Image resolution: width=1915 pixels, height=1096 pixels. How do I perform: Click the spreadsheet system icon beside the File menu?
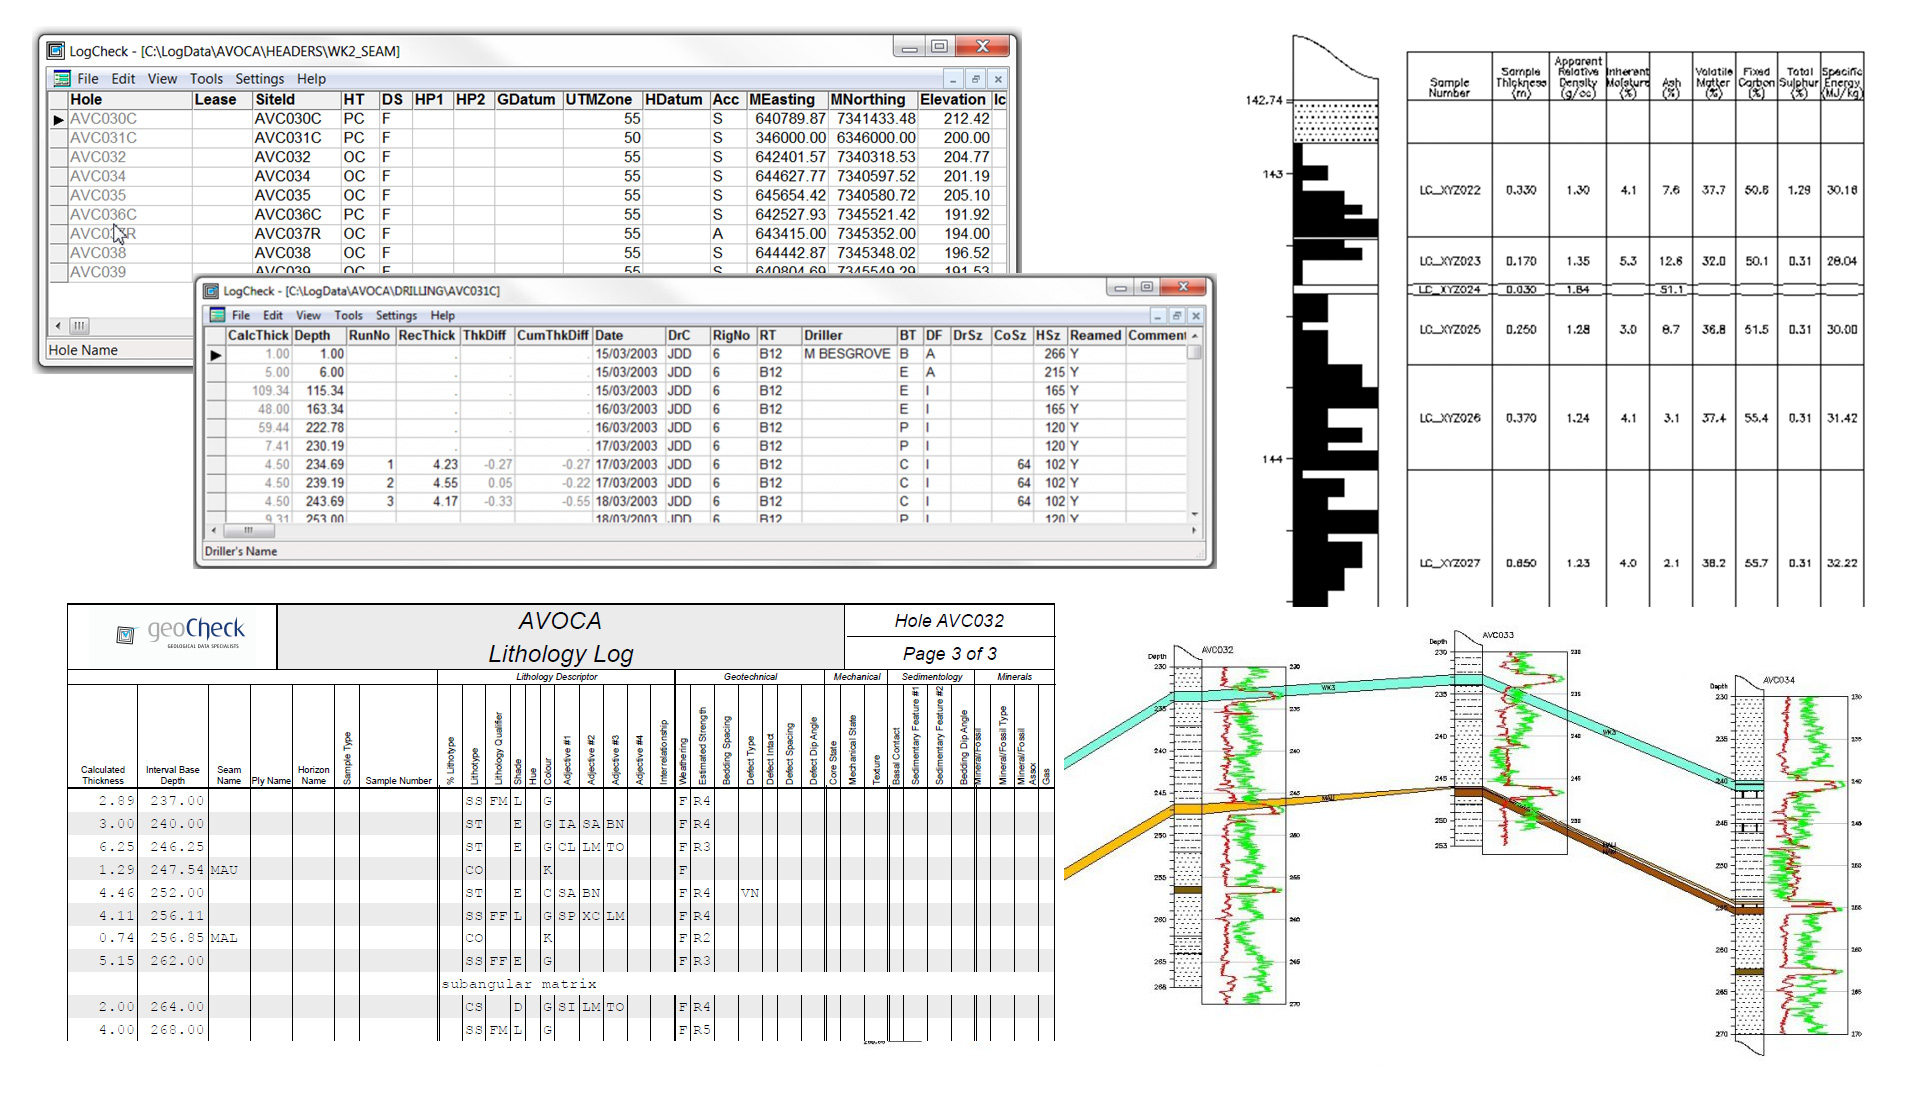[61, 79]
